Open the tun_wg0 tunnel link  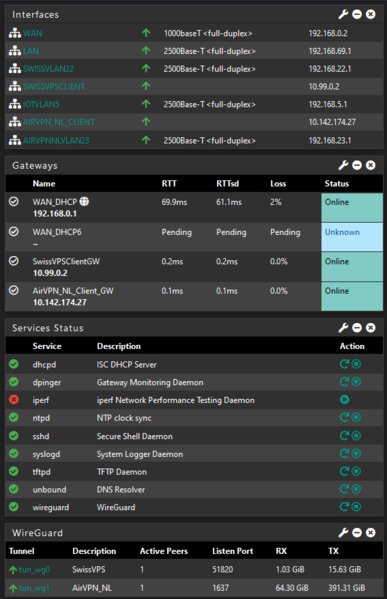click(34, 570)
